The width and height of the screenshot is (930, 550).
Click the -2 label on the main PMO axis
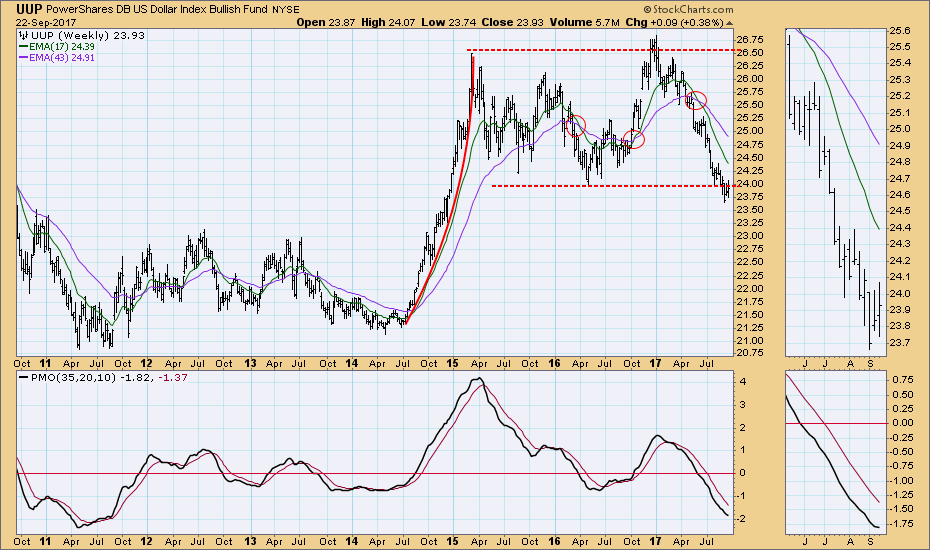[741, 519]
